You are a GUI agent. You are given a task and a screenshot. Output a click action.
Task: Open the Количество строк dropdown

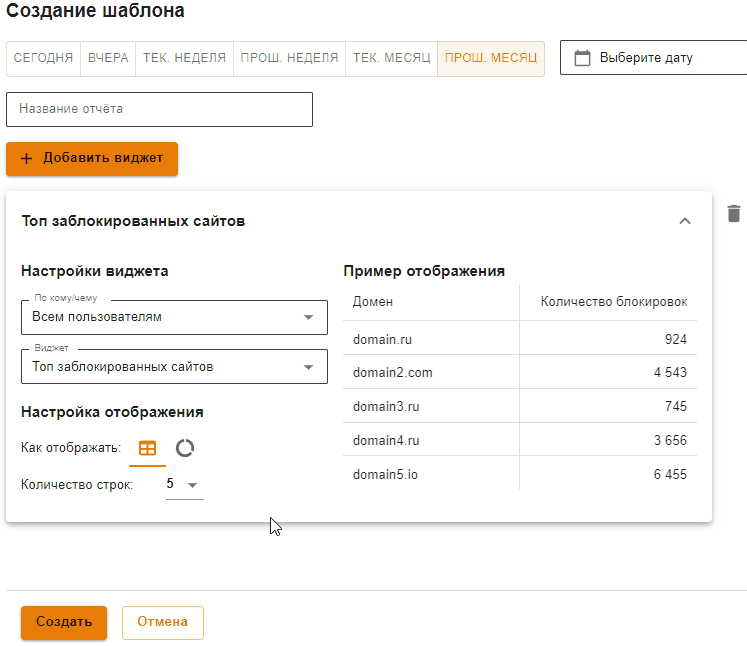pos(184,484)
